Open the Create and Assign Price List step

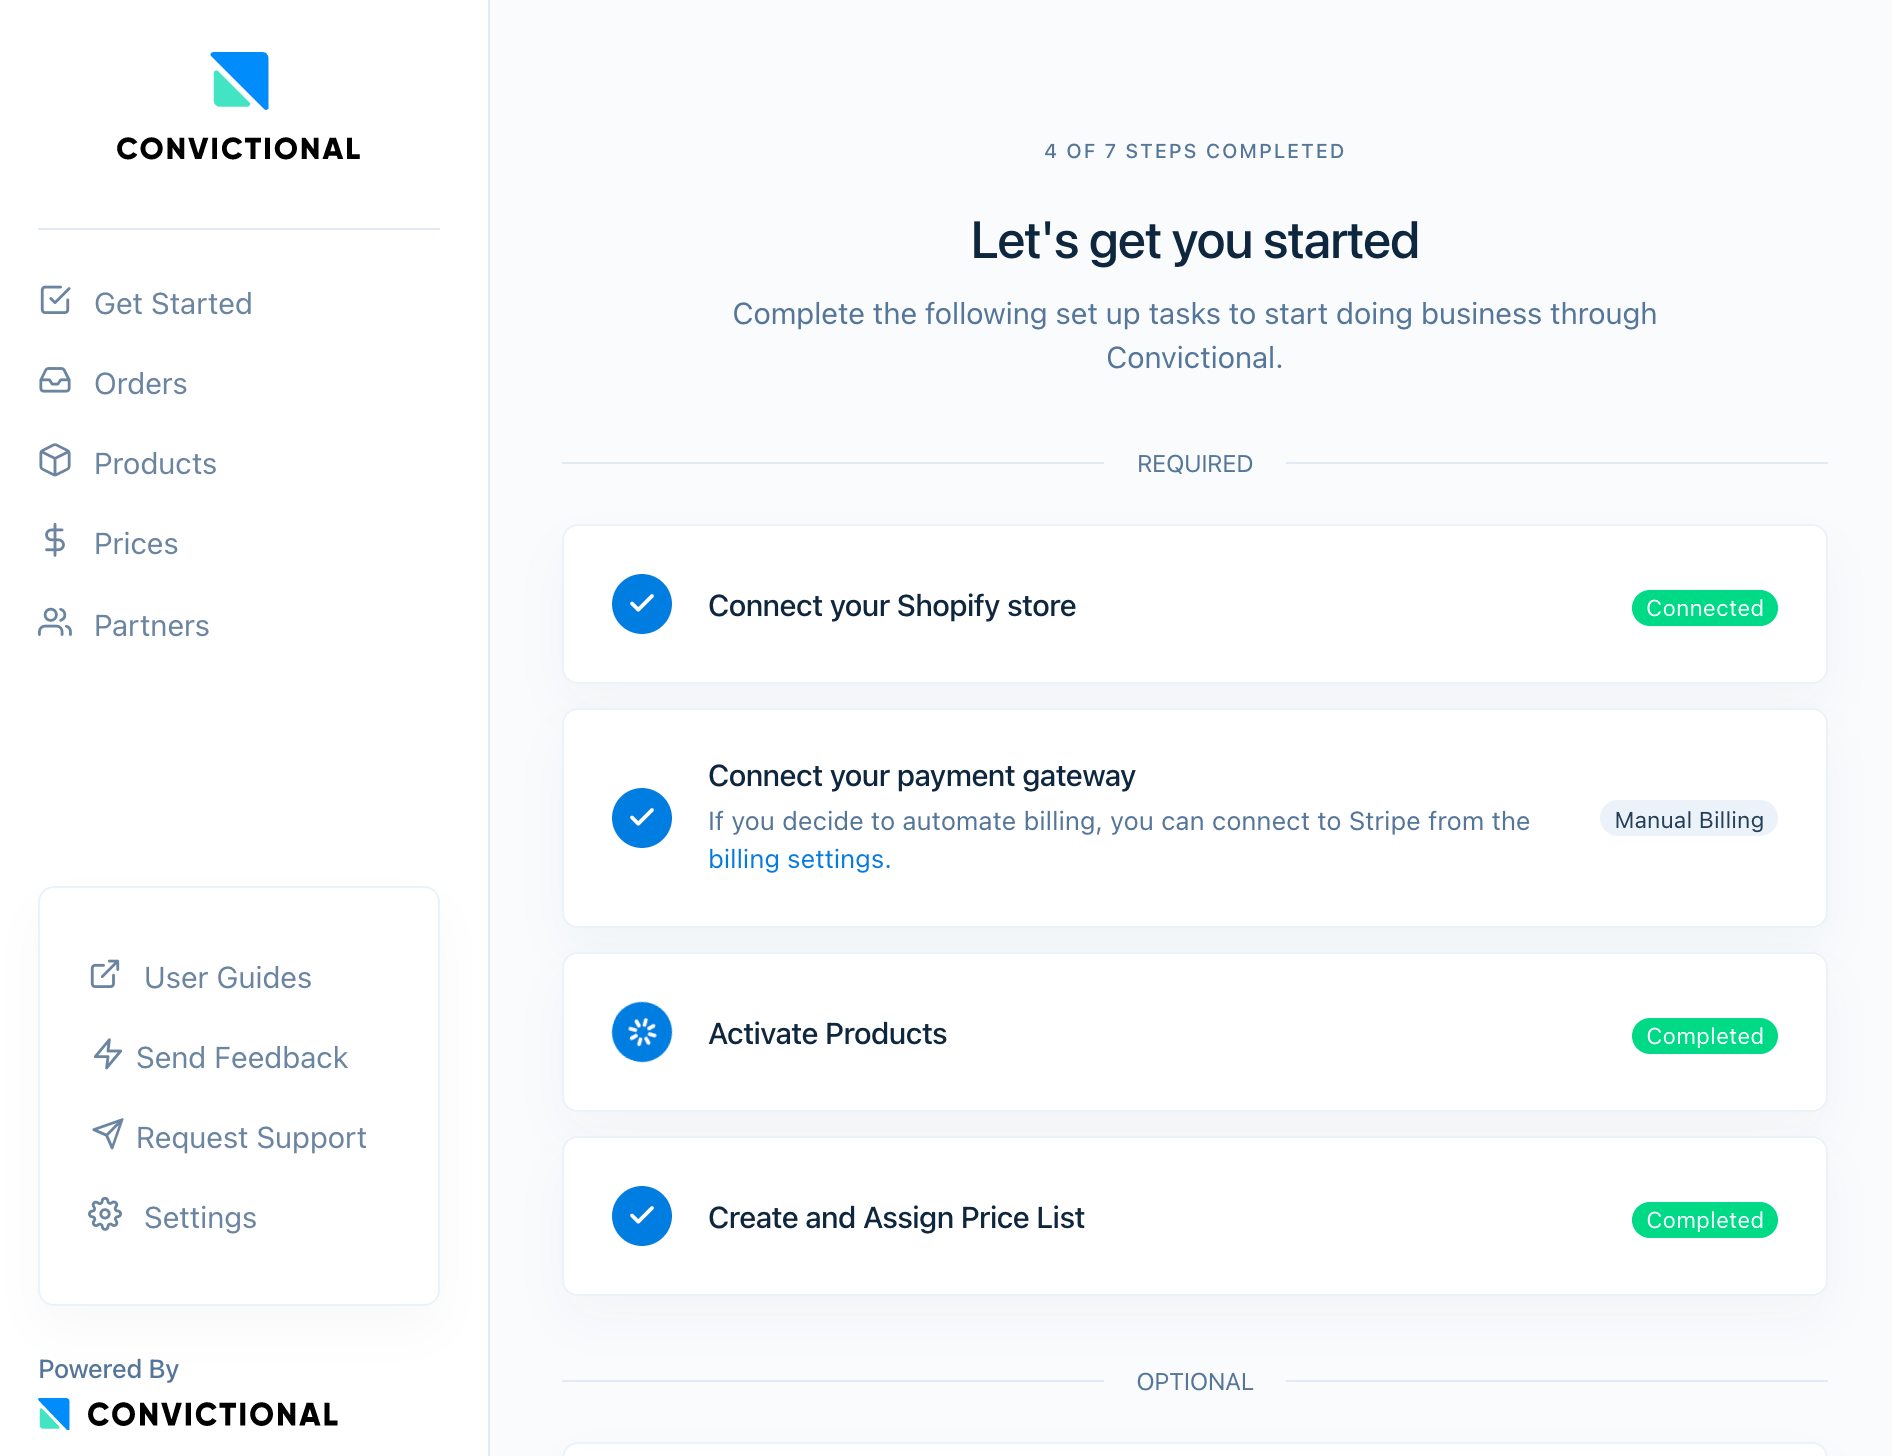point(896,1218)
